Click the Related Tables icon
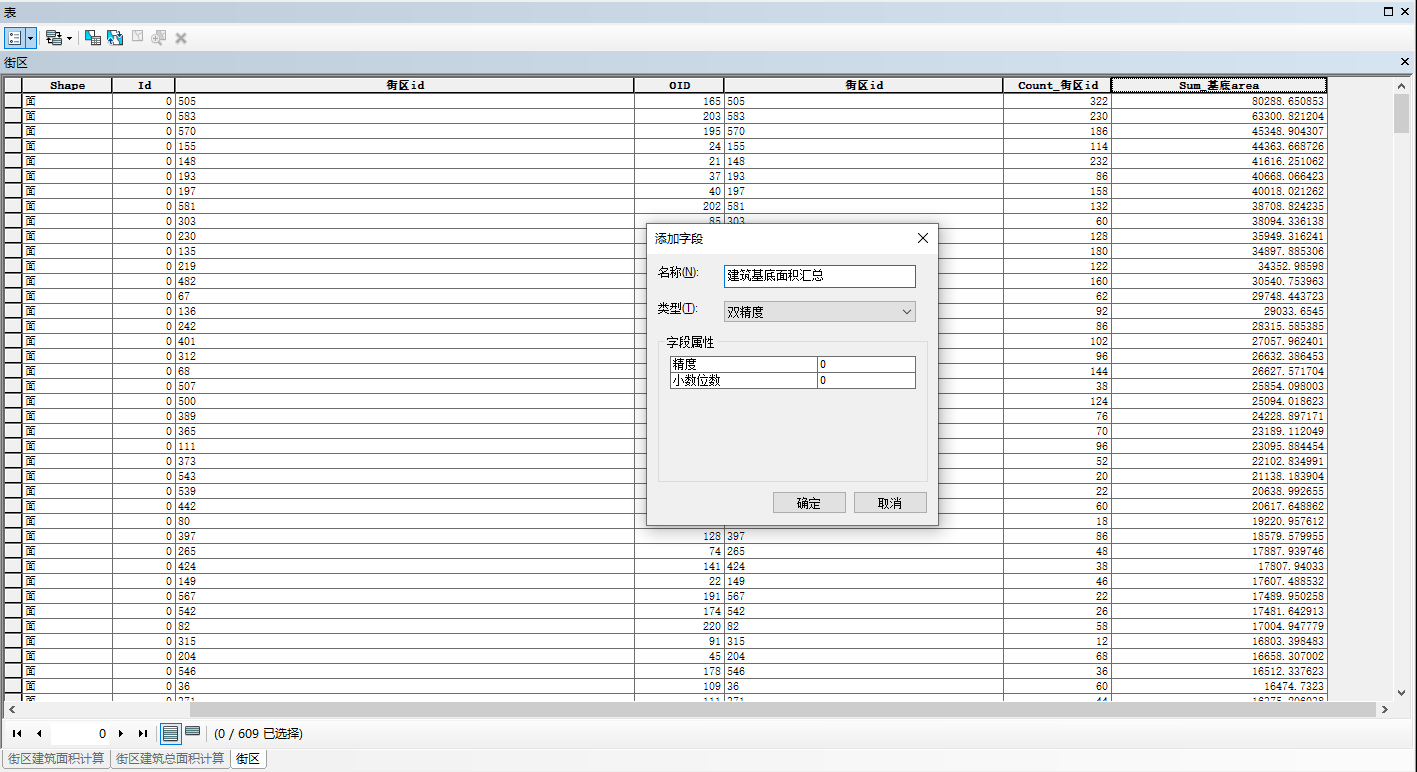The width and height of the screenshot is (1417, 772). 53,37
